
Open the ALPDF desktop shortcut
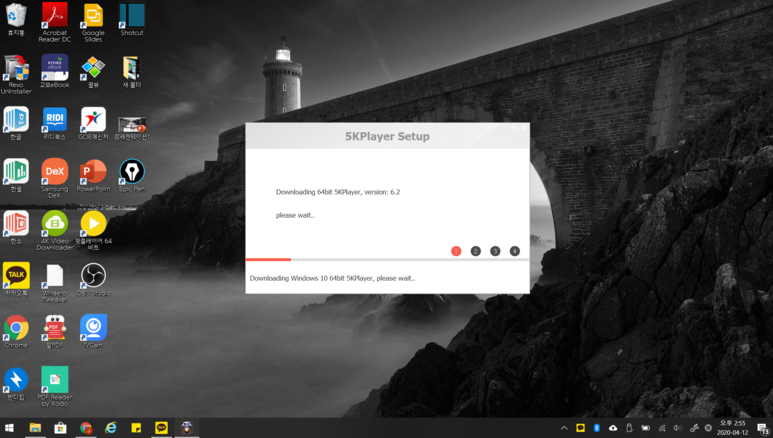tap(54, 331)
